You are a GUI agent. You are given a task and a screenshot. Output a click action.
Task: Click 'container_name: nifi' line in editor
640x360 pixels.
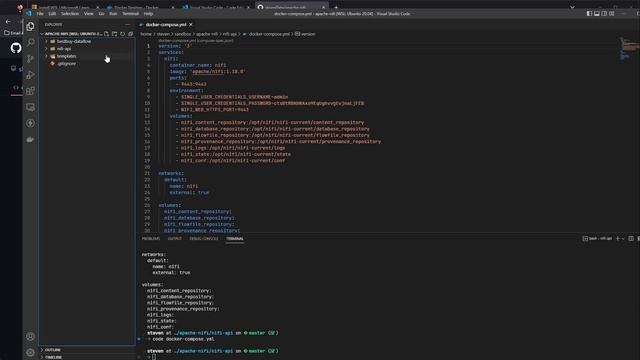click(x=198, y=65)
